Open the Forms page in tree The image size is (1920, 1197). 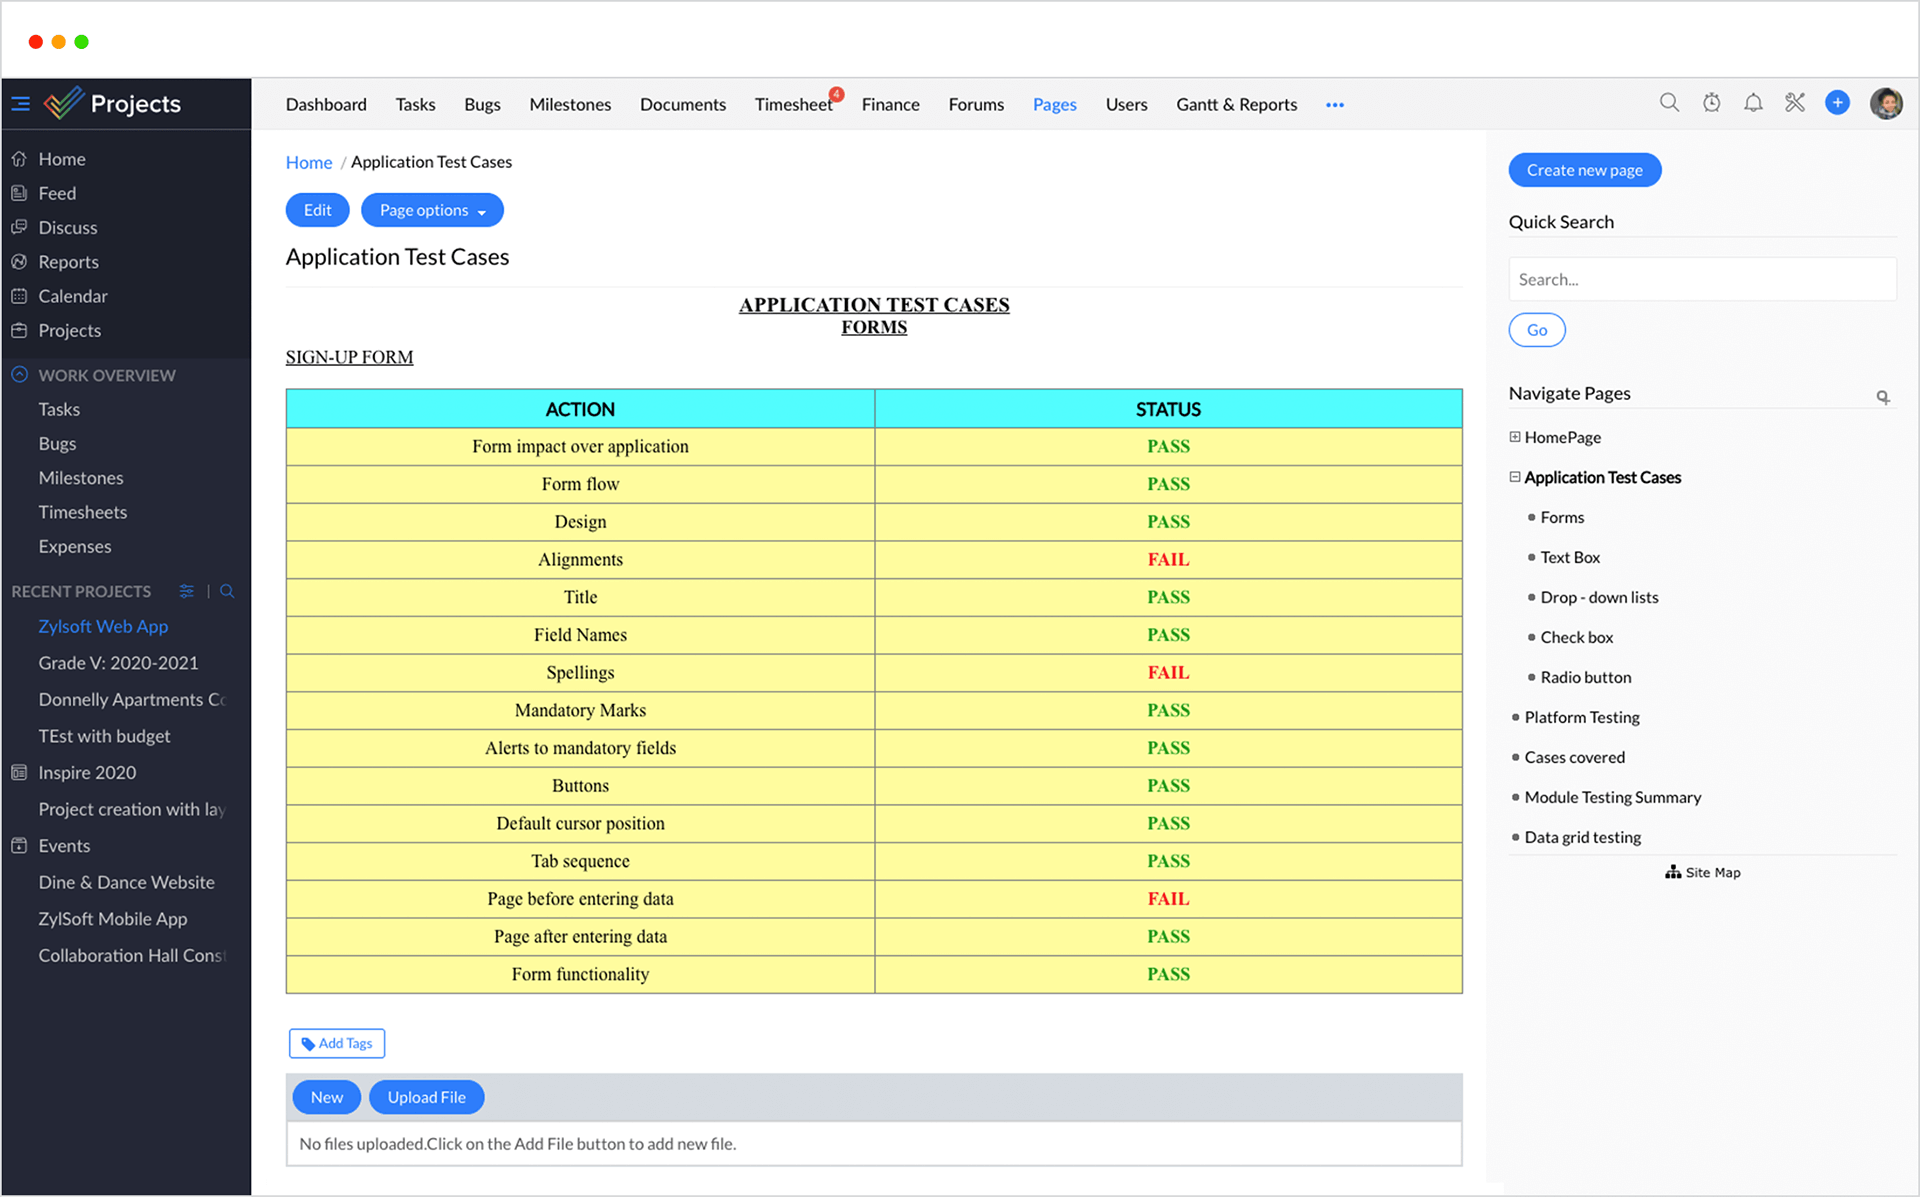(x=1562, y=517)
